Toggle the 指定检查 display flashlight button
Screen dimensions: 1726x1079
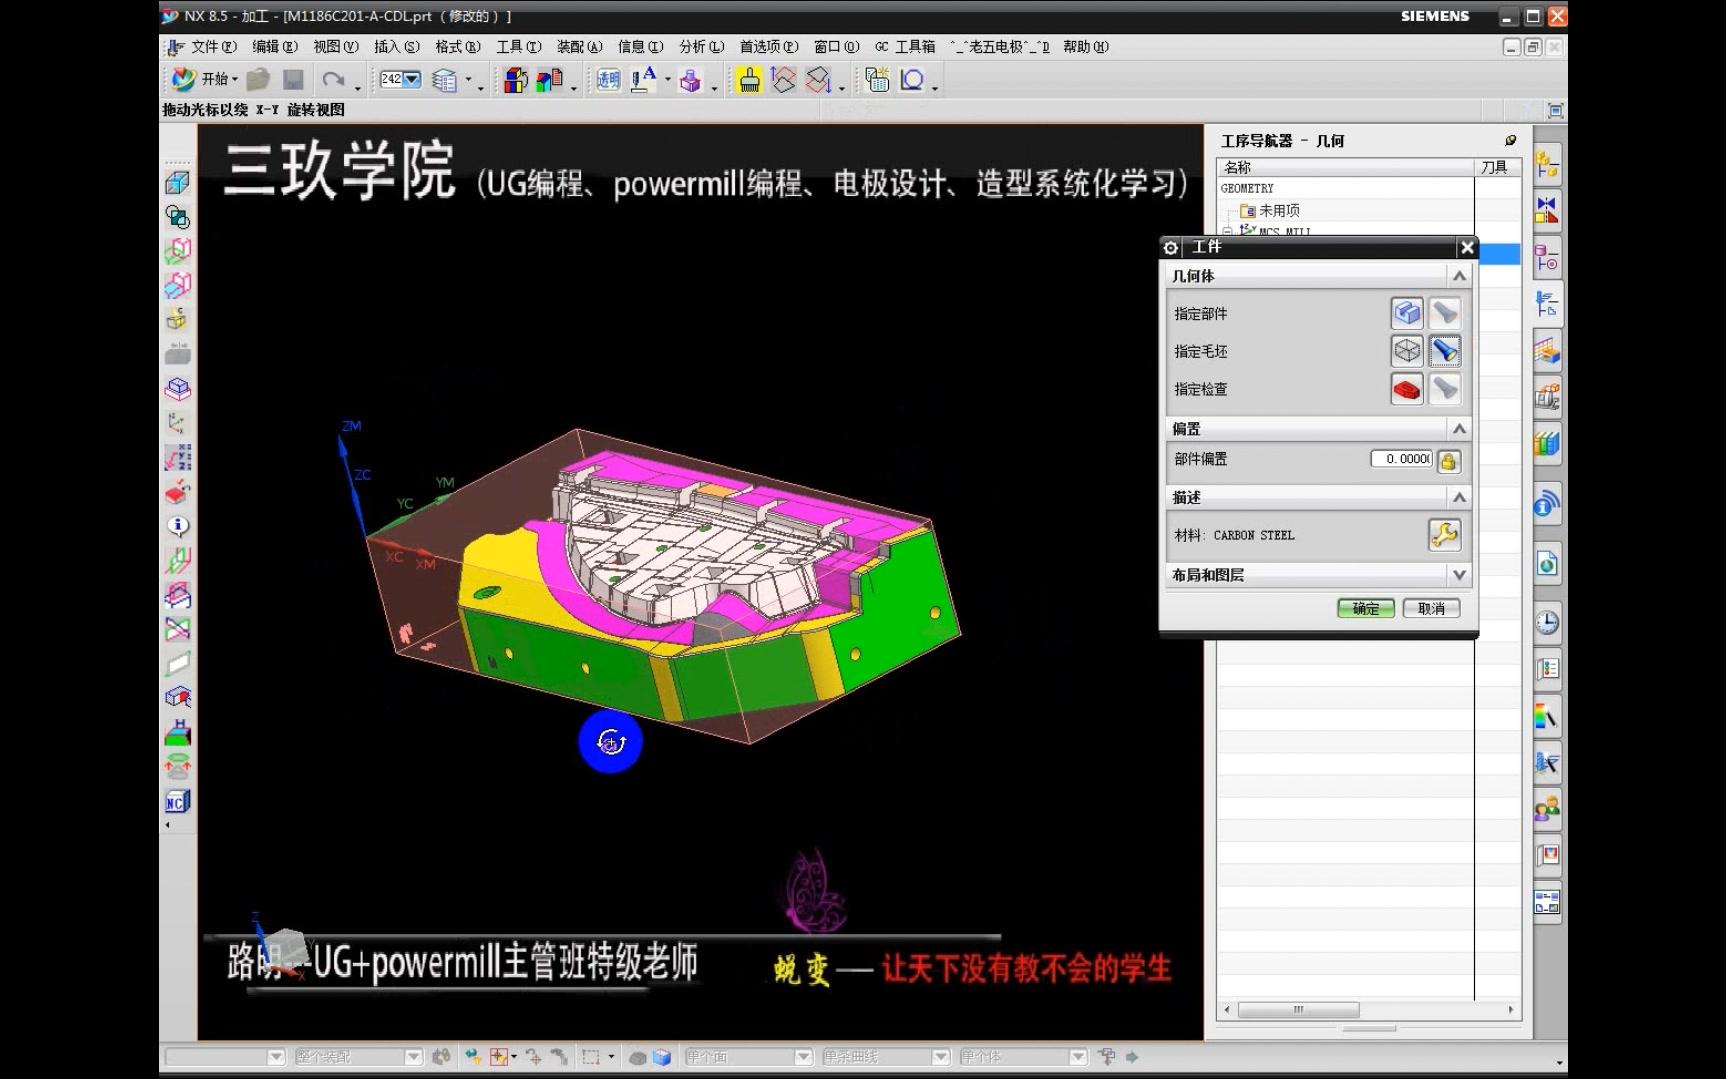pos(1446,388)
